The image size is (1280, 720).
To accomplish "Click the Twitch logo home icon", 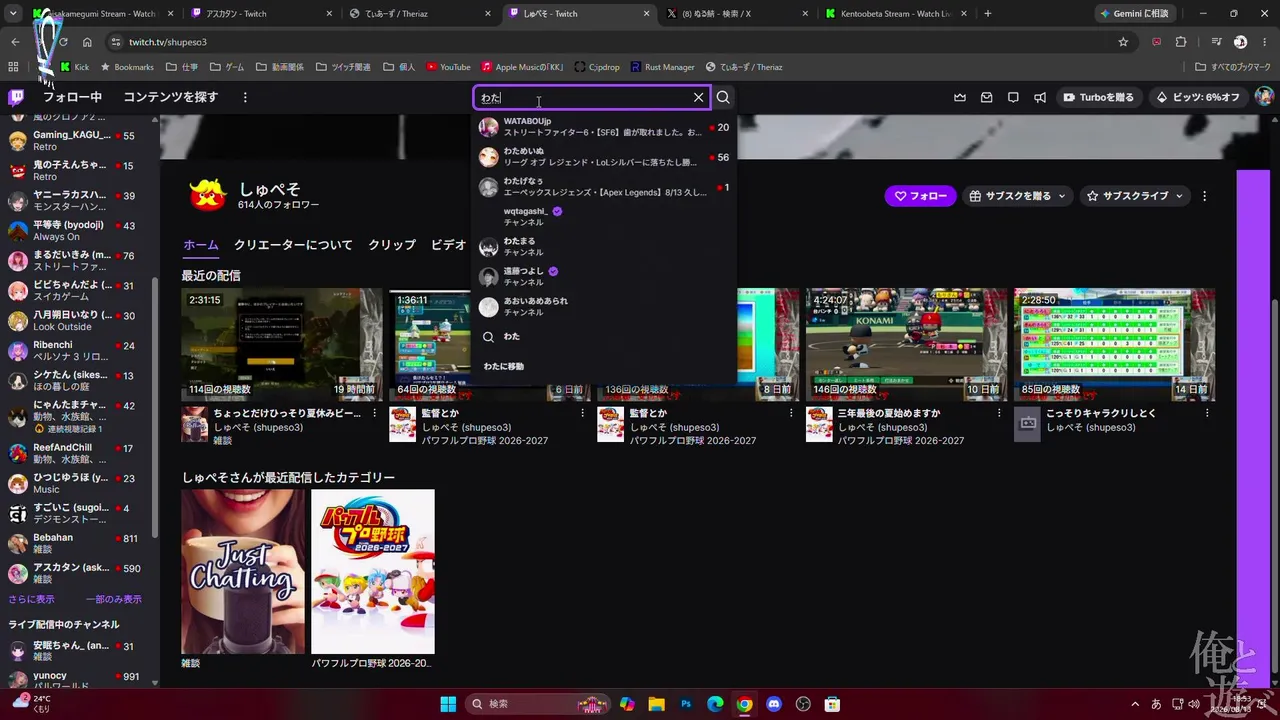I will click(x=16, y=97).
